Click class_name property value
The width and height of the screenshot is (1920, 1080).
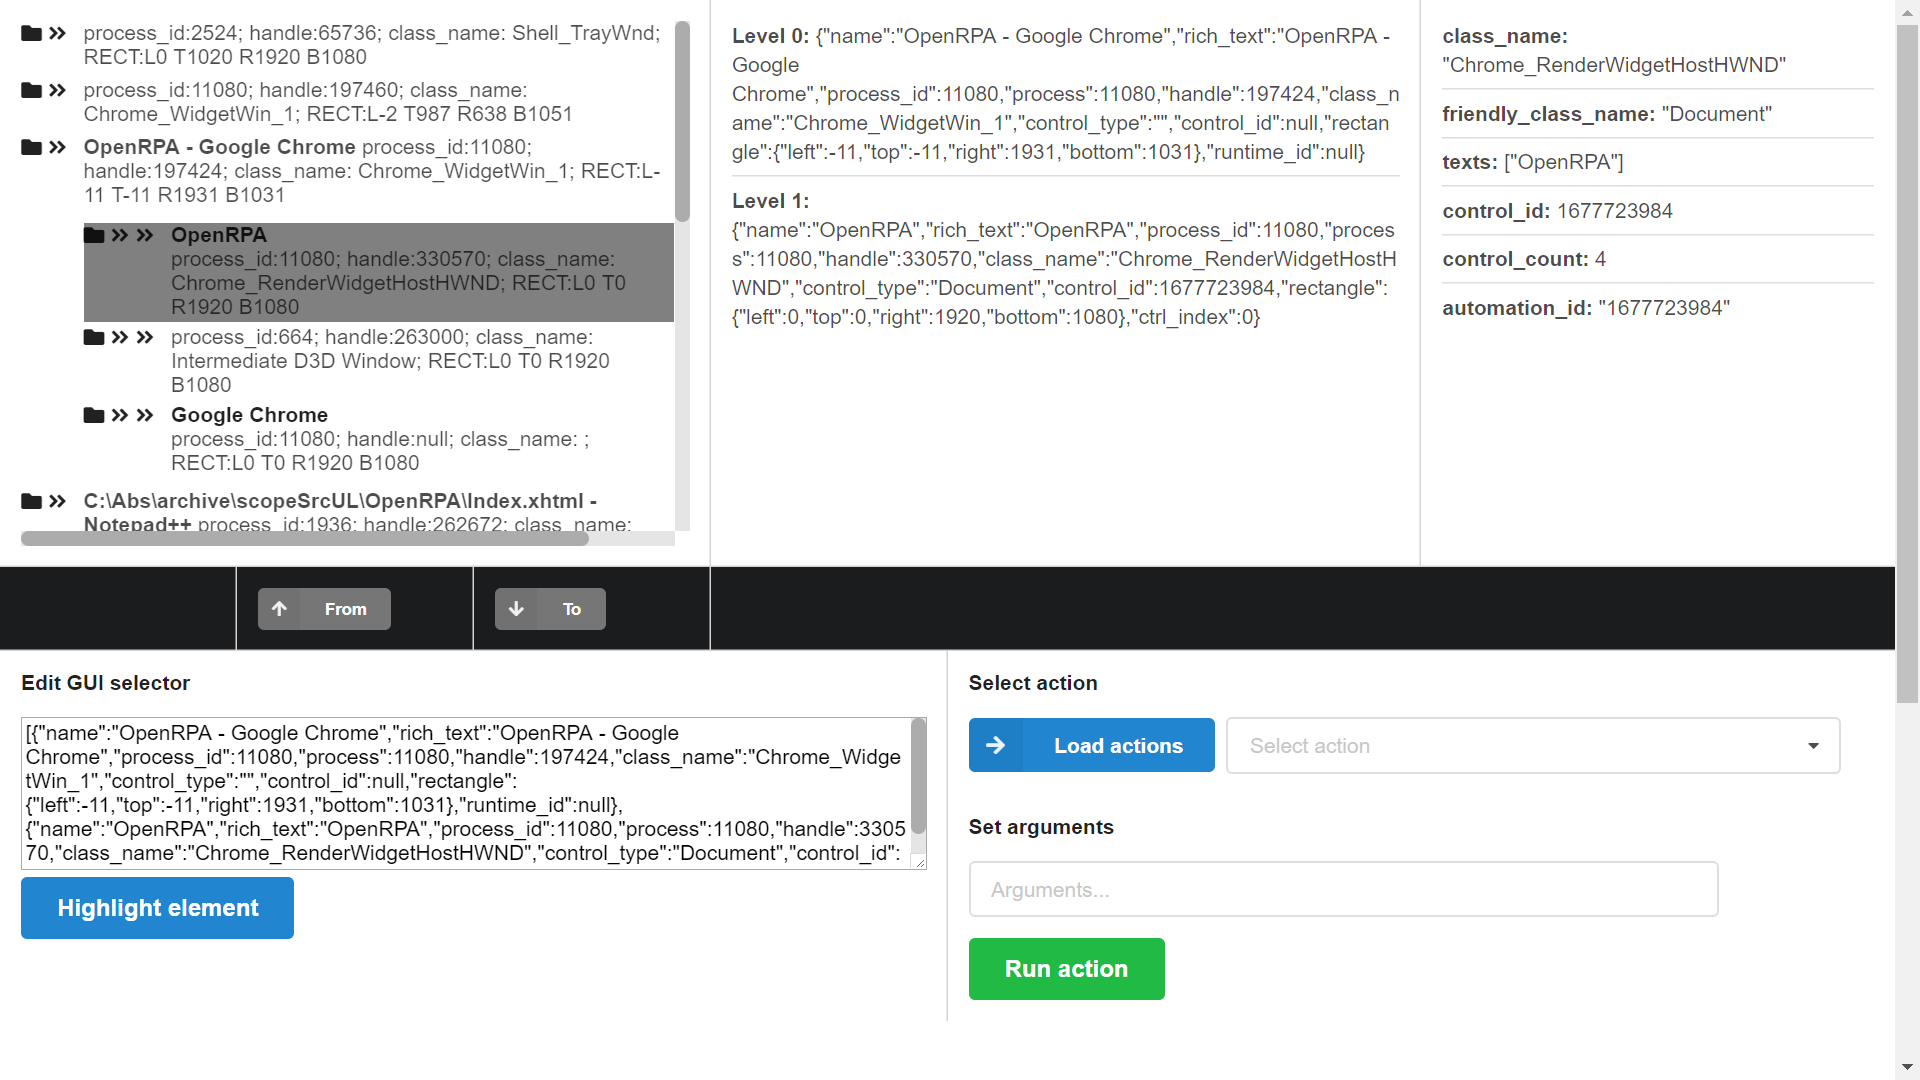[x=1614, y=65]
